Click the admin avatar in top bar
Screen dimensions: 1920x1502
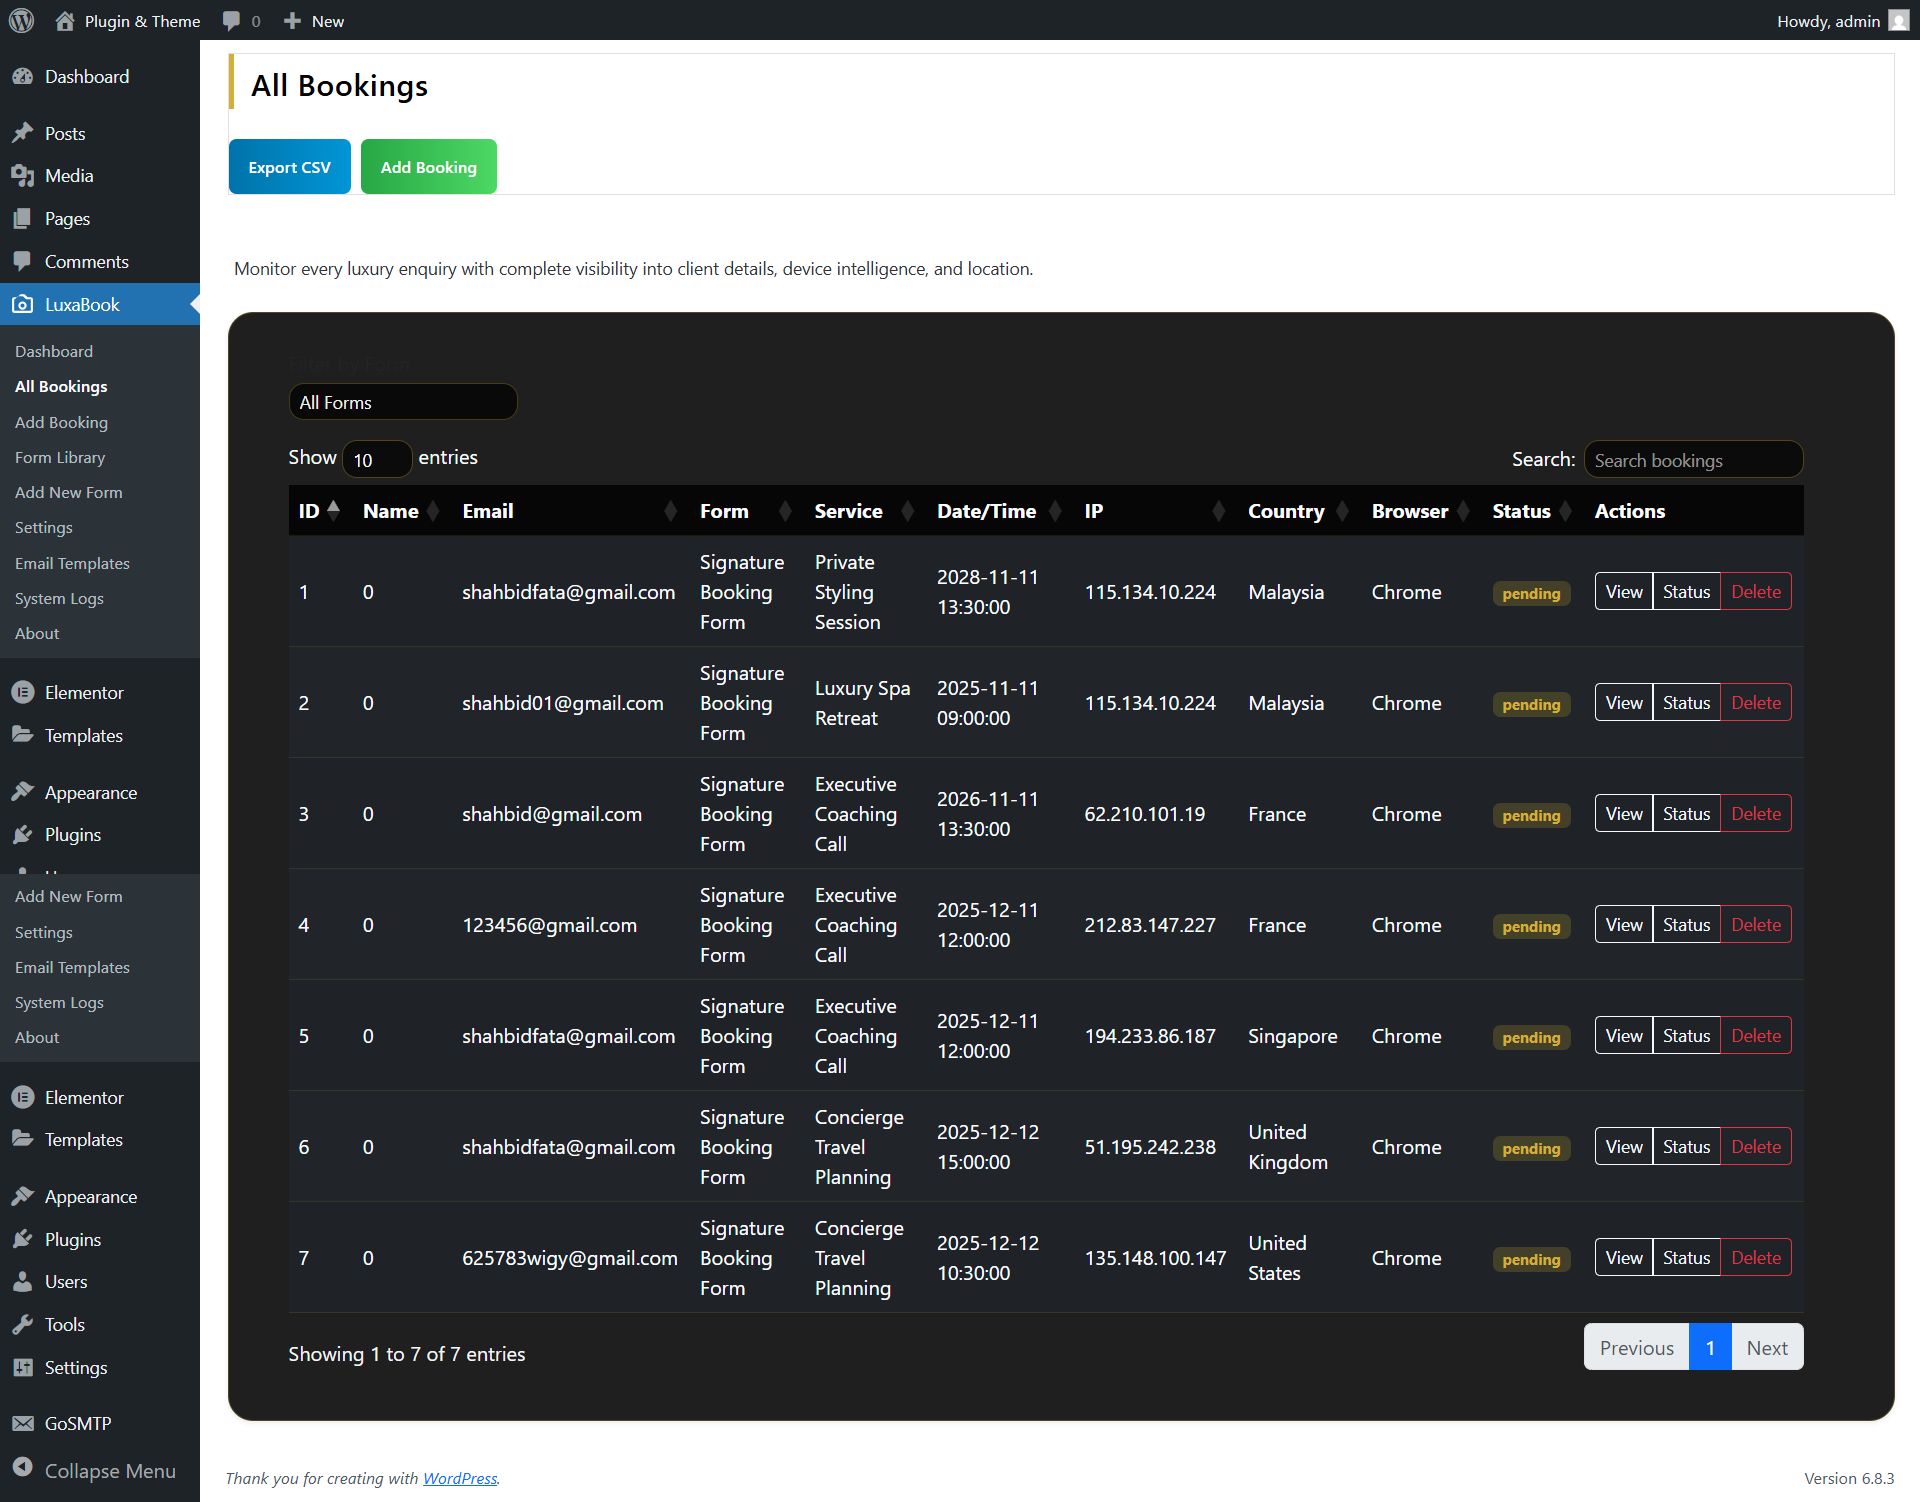tap(1897, 21)
